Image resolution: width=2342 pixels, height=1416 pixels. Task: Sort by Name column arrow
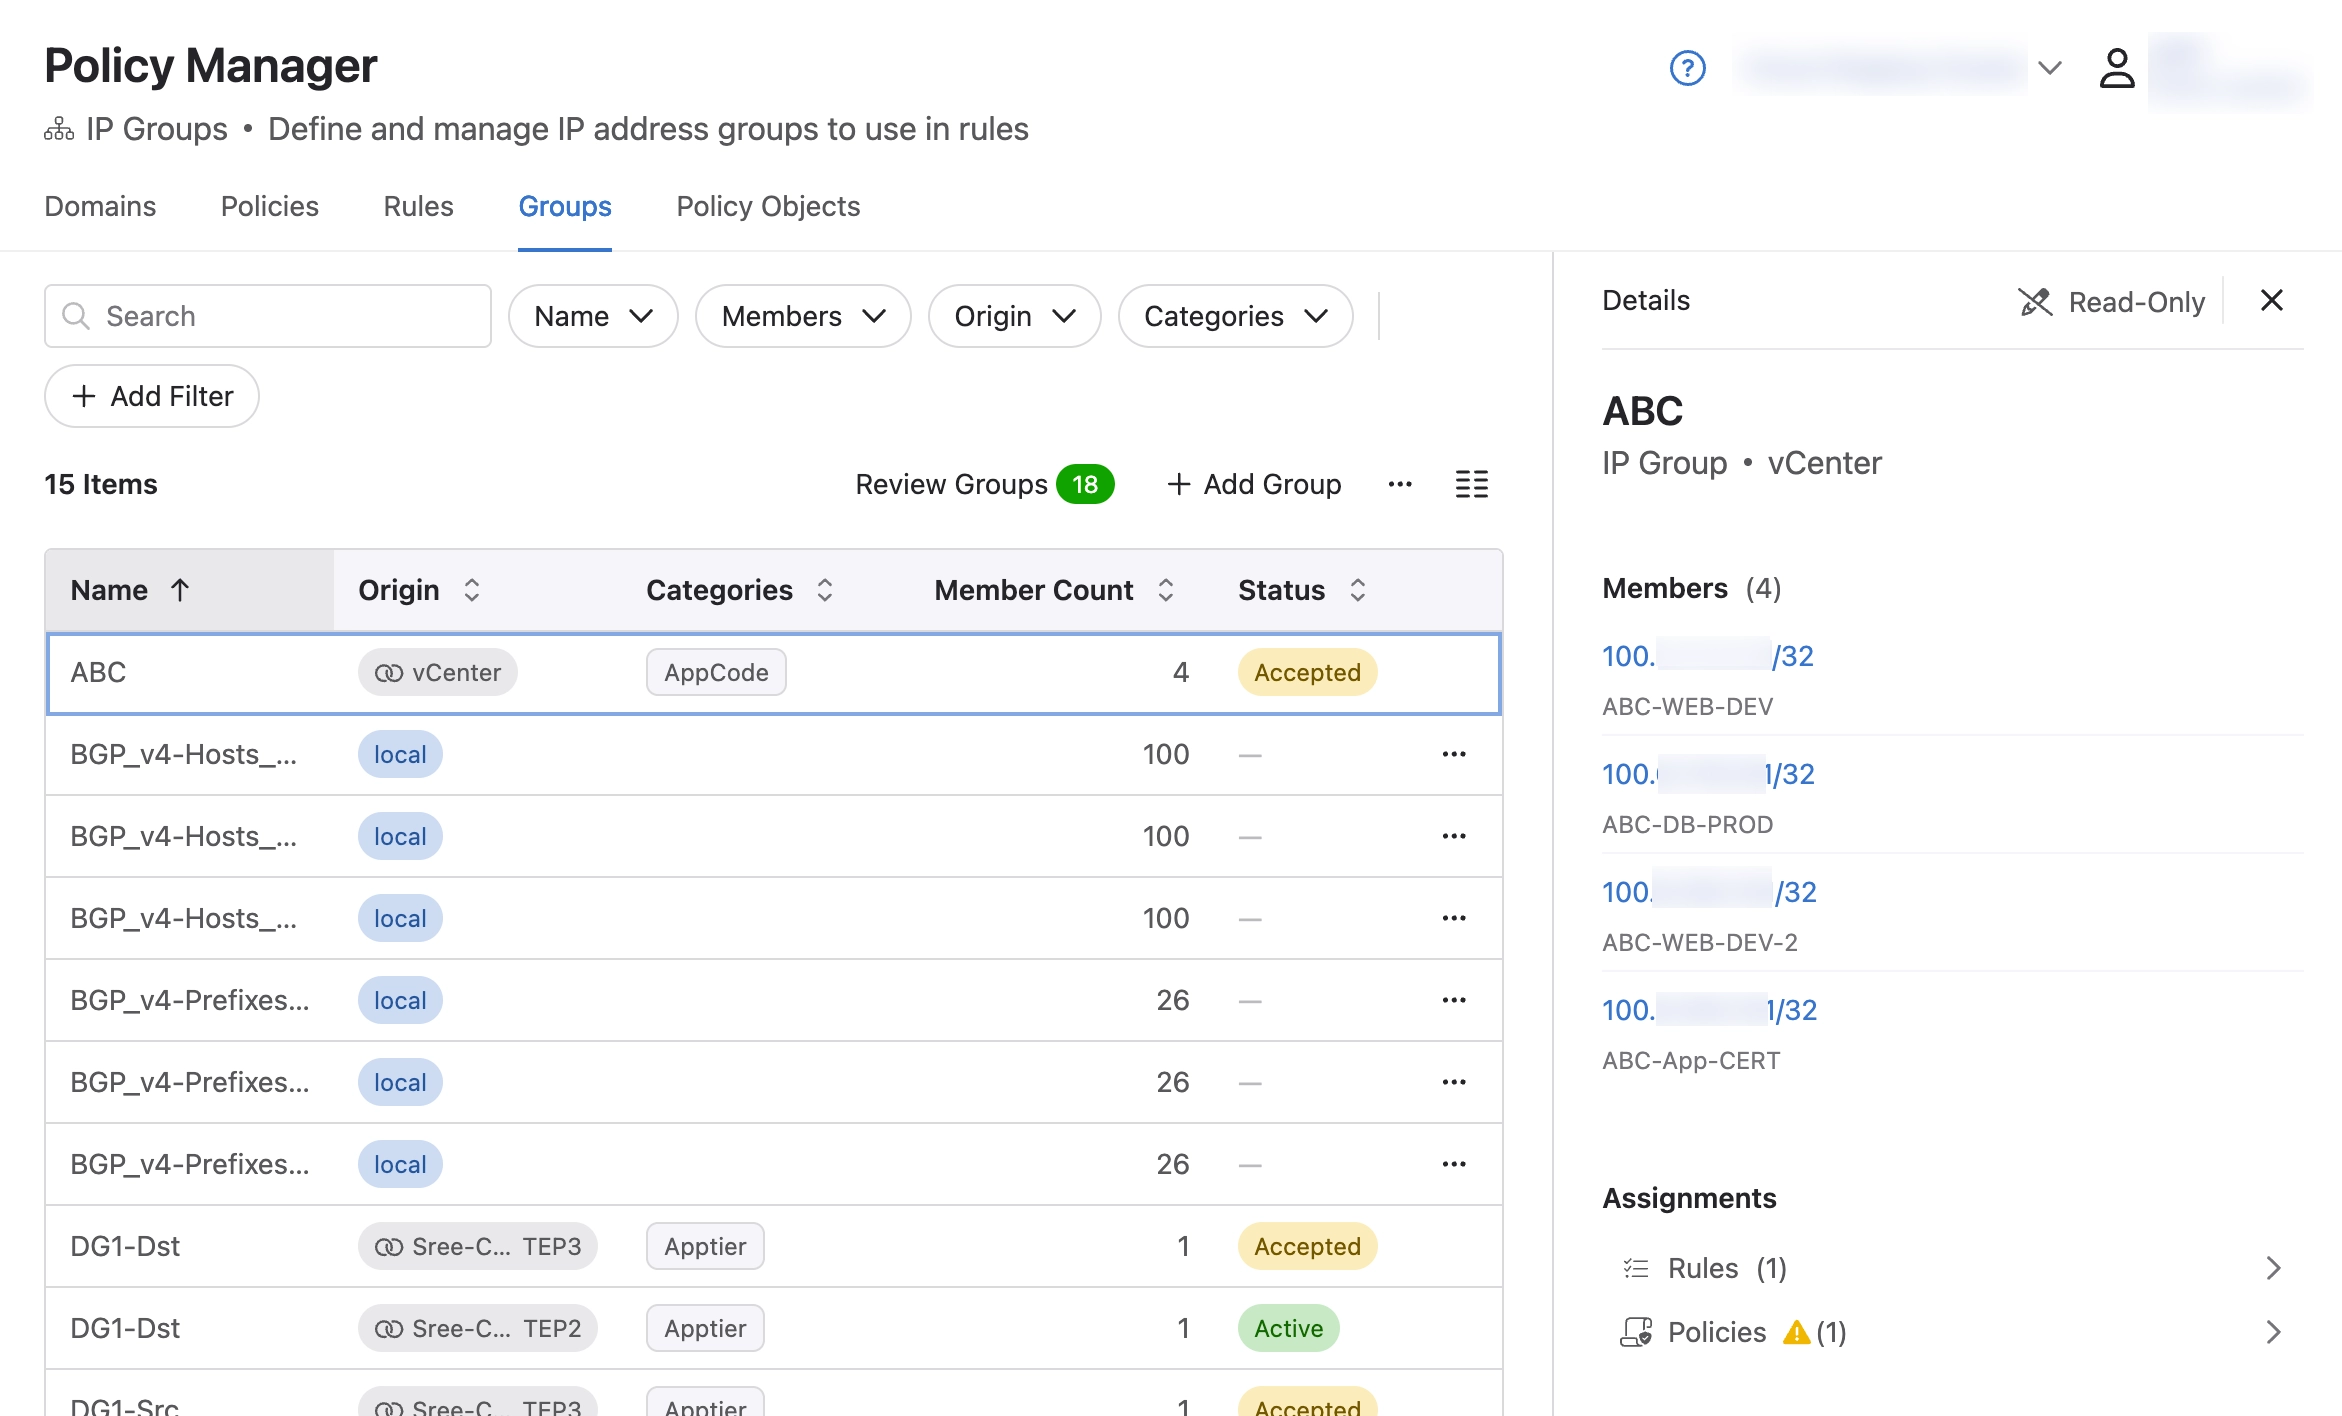click(180, 590)
